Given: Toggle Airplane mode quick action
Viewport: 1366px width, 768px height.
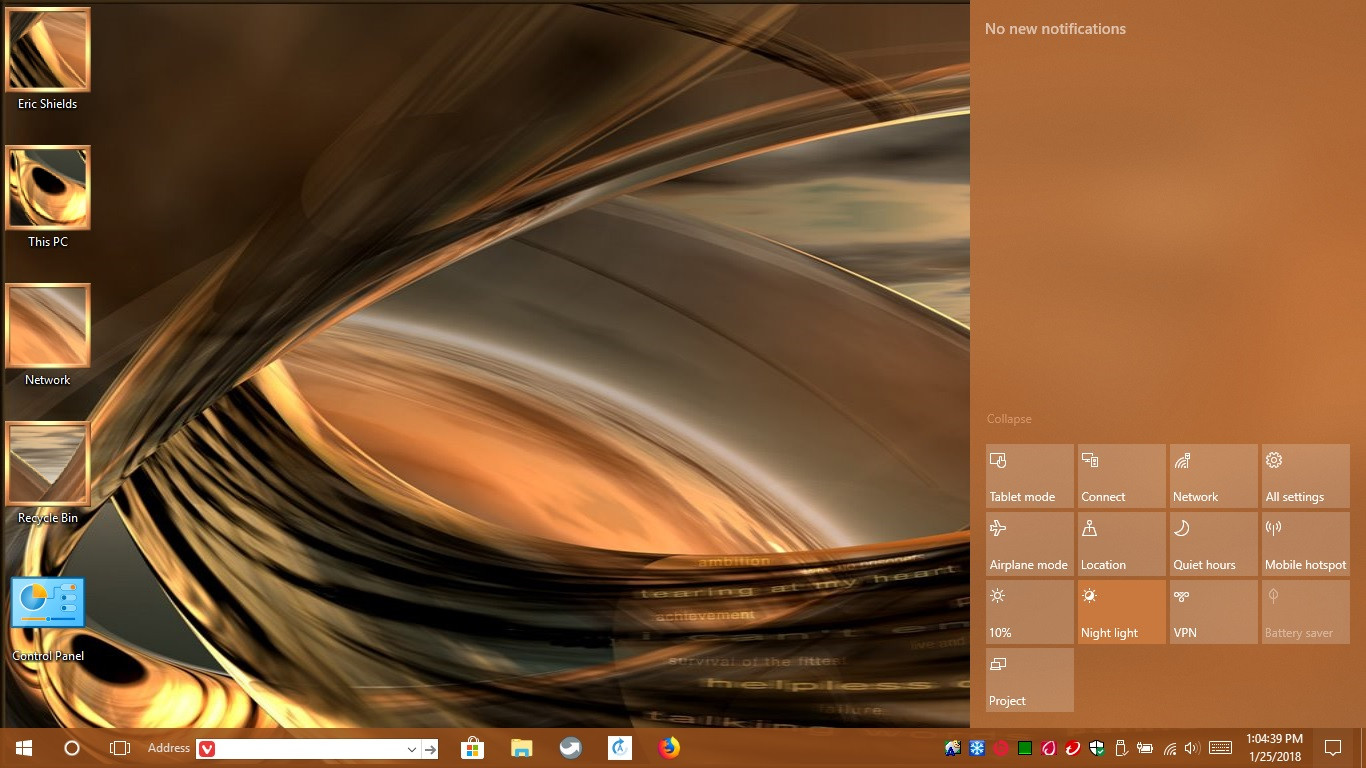Looking at the screenshot, I should [1030, 544].
